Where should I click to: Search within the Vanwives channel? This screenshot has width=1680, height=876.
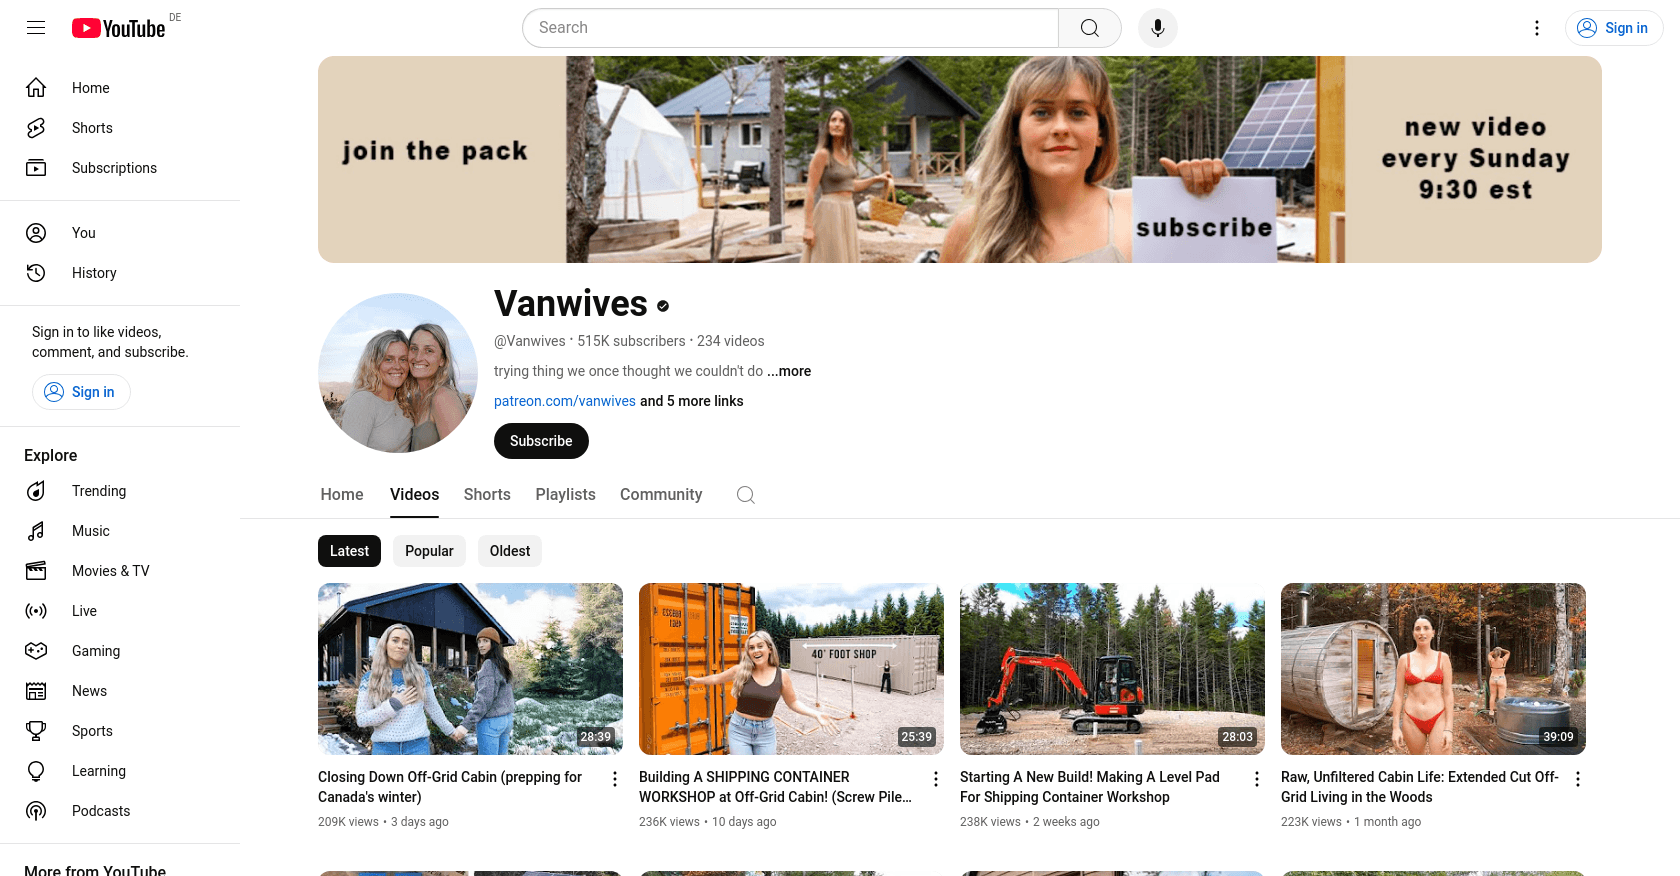[x=746, y=495]
